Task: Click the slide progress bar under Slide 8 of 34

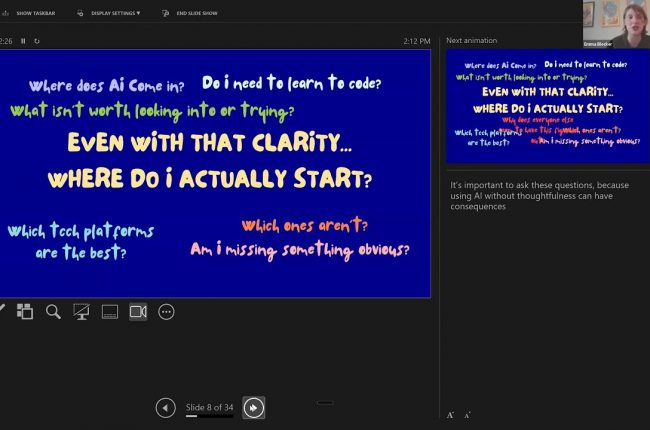Action: [x=209, y=416]
